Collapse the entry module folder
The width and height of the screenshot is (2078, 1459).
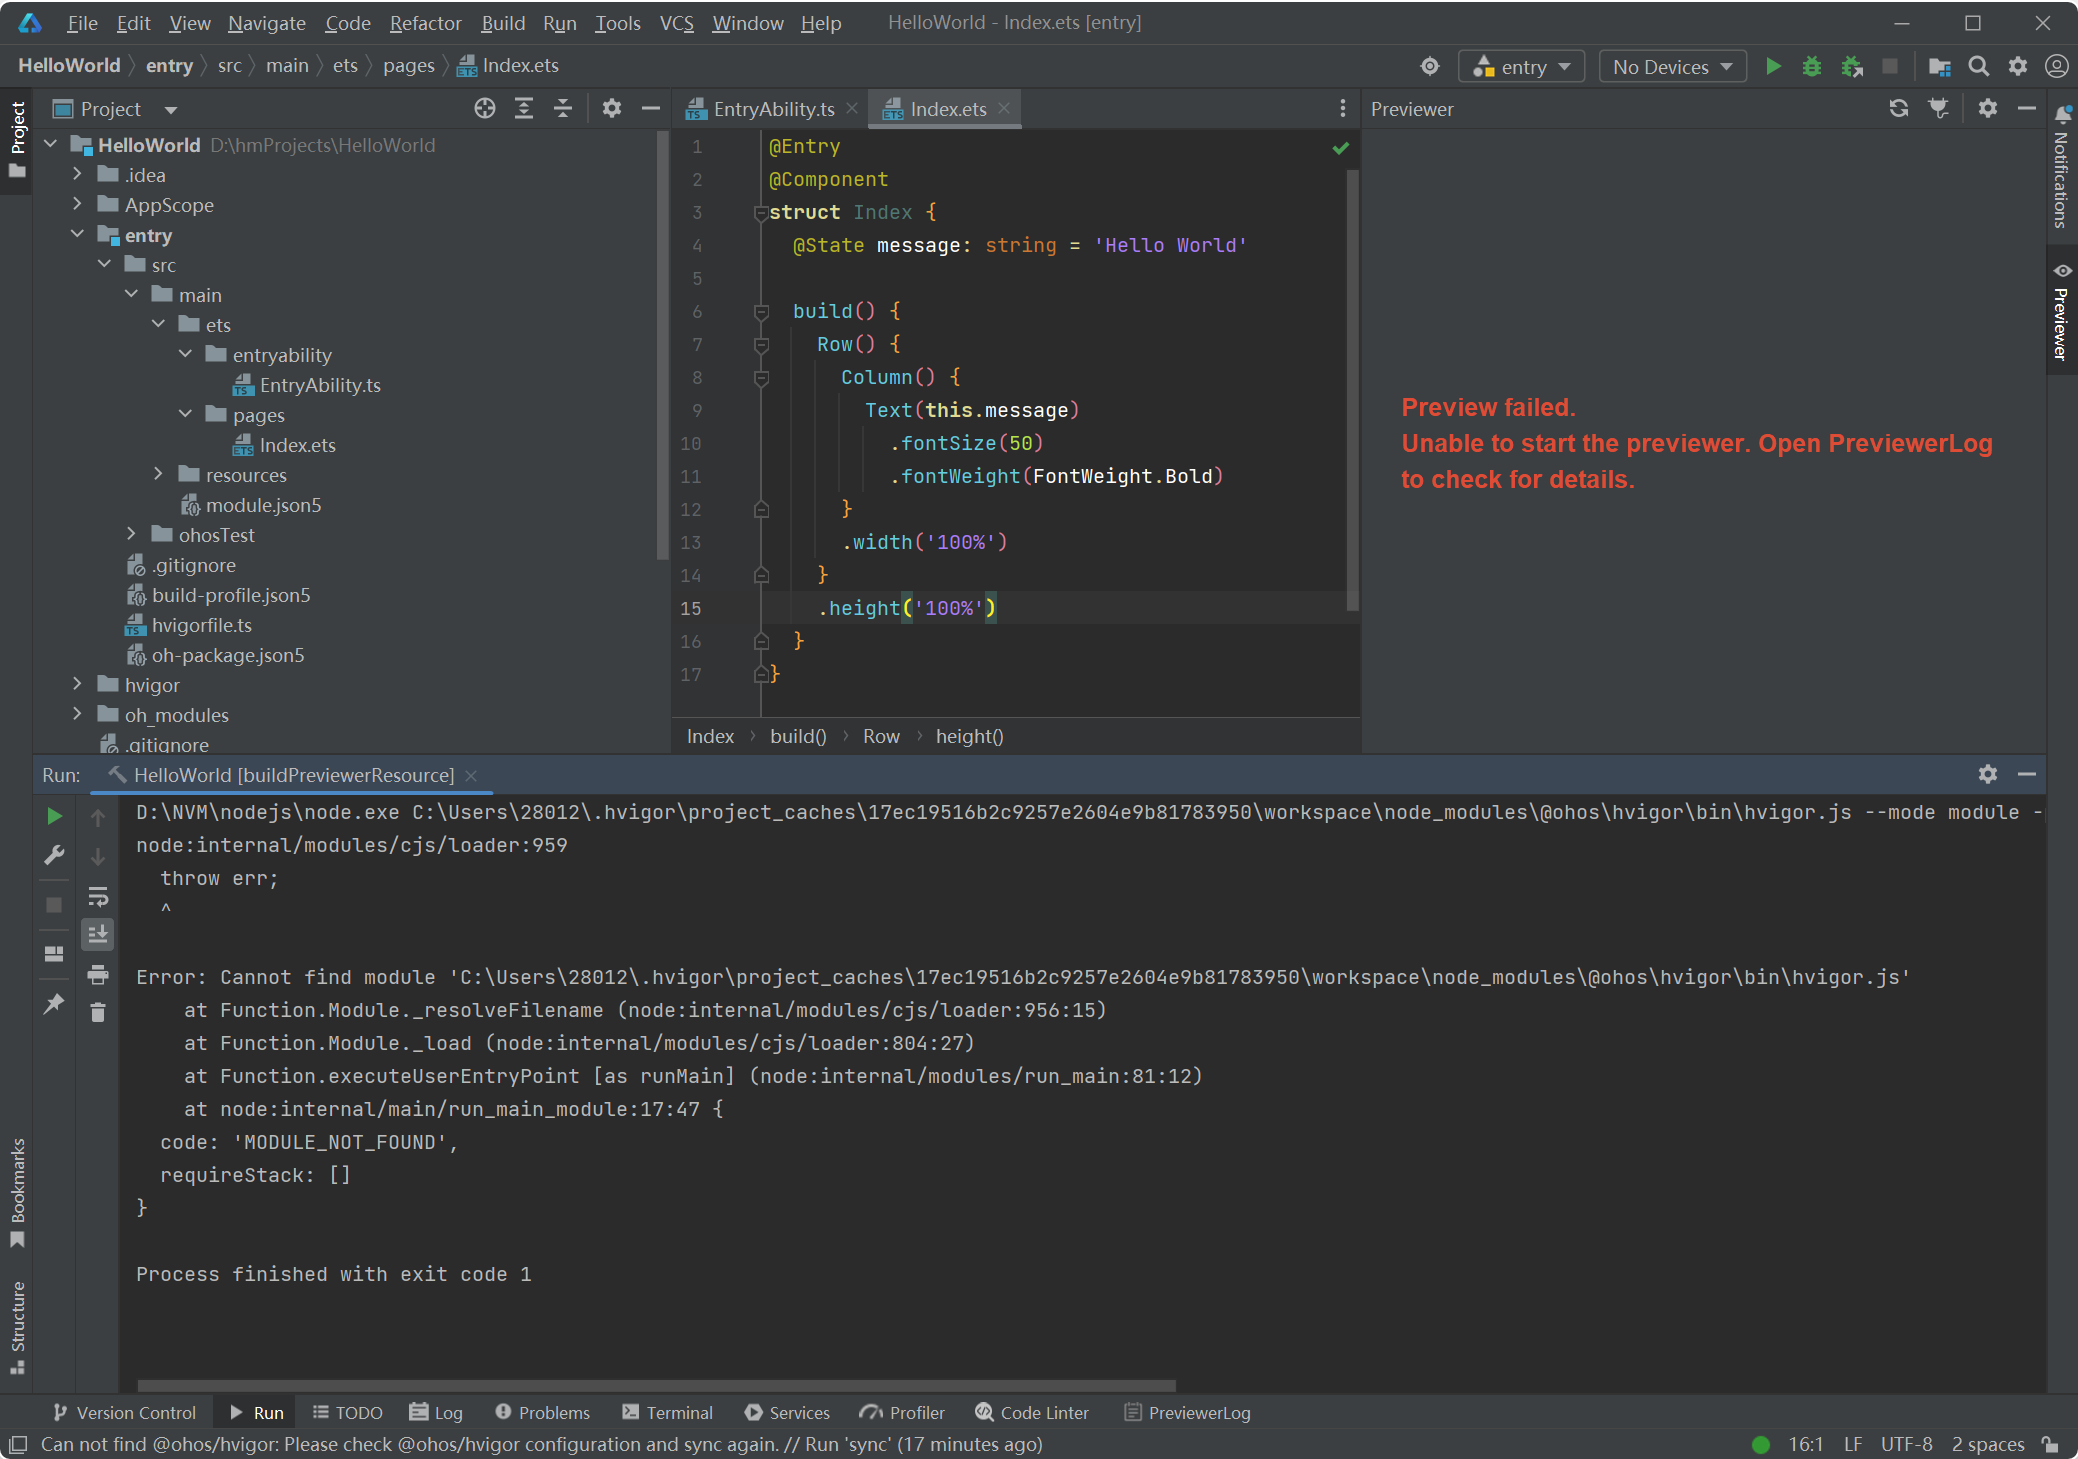(x=77, y=235)
